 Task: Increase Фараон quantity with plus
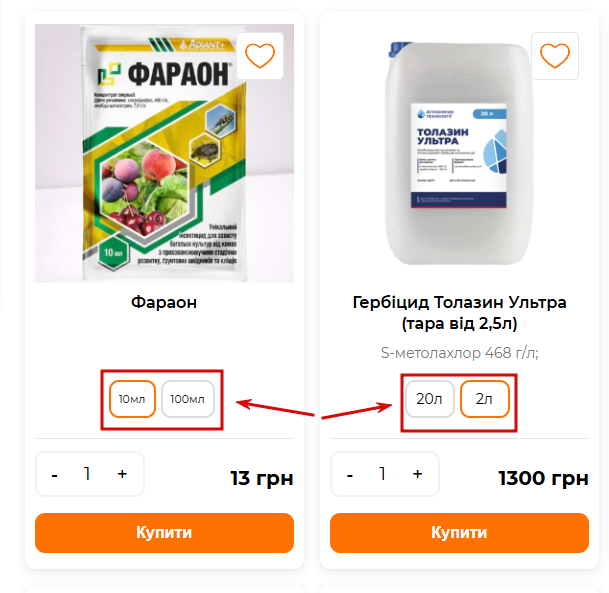click(x=122, y=474)
